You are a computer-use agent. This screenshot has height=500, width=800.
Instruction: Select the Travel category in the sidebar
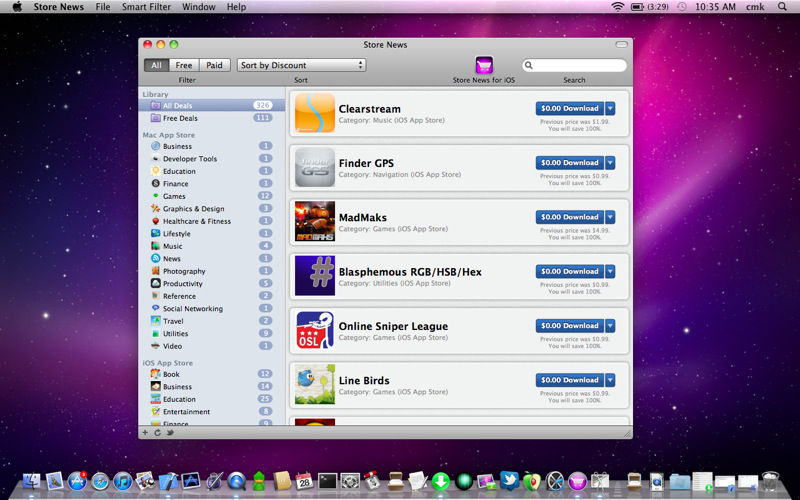[212, 321]
